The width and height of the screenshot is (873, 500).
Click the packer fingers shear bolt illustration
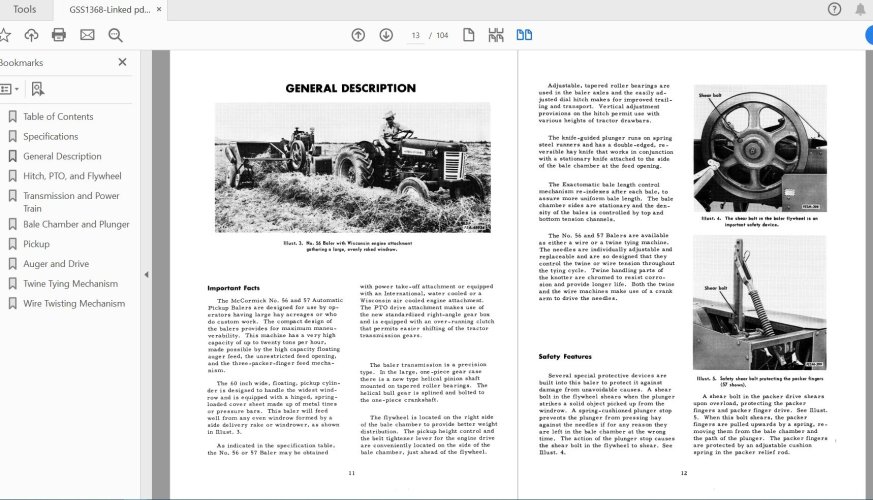coord(759,302)
